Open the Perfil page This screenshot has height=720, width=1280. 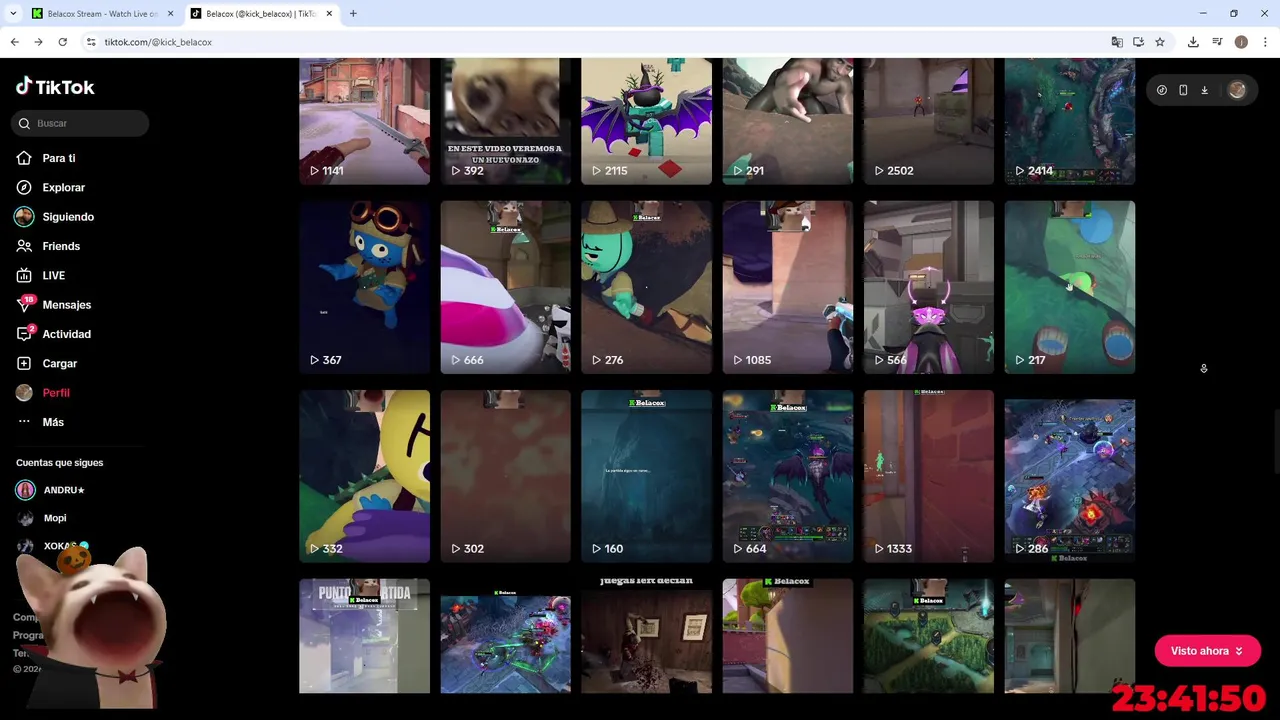click(x=43, y=393)
